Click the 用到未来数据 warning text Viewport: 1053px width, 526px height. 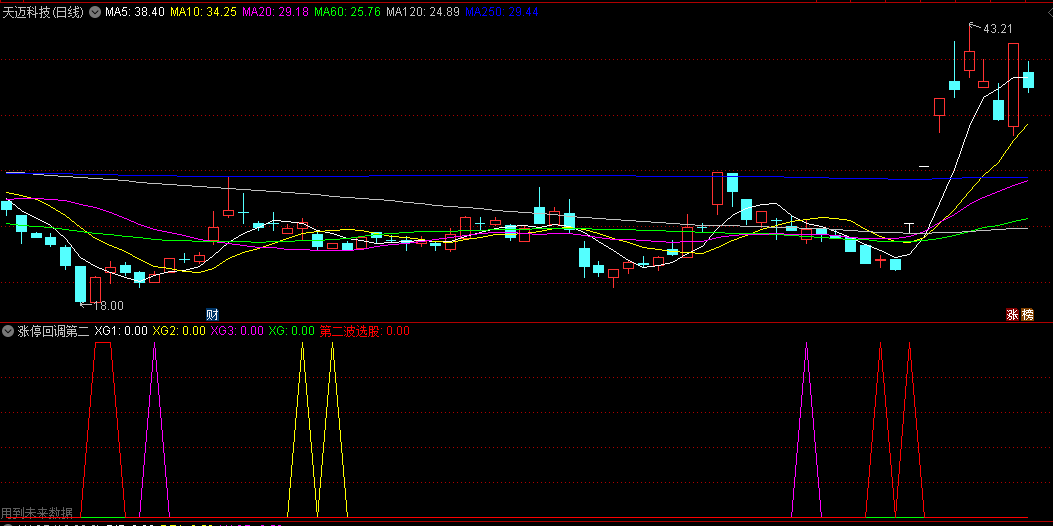coord(37,514)
